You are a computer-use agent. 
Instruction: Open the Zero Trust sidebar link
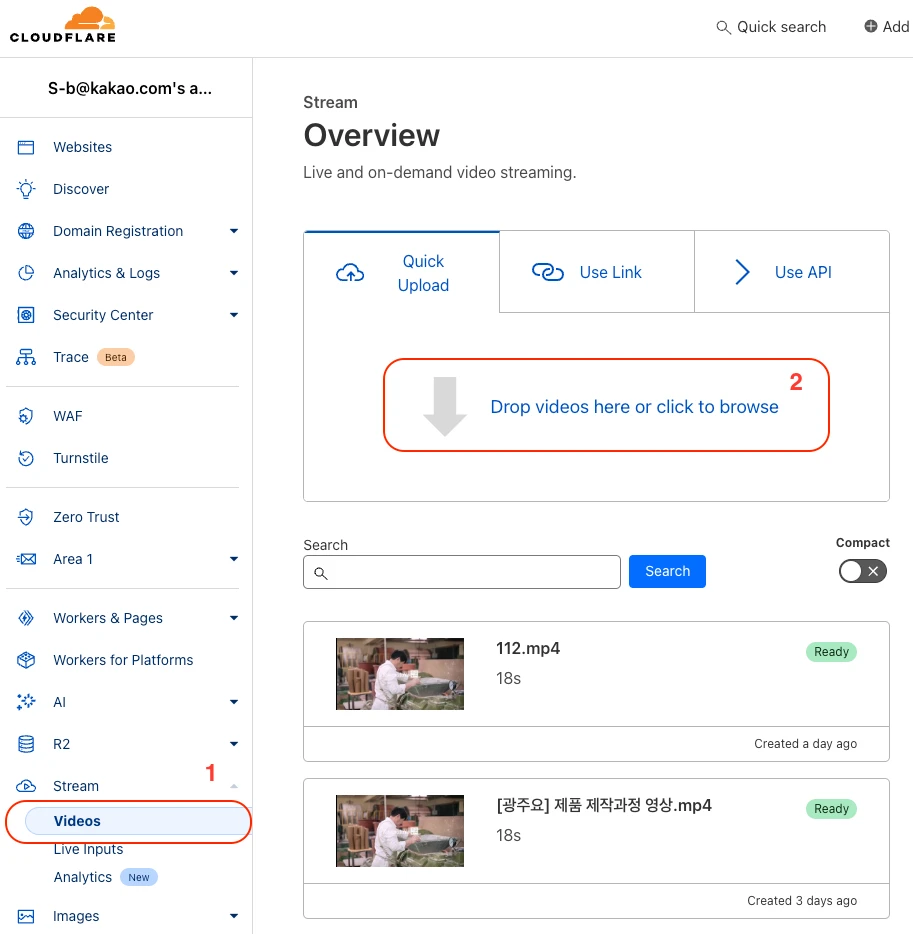point(86,517)
